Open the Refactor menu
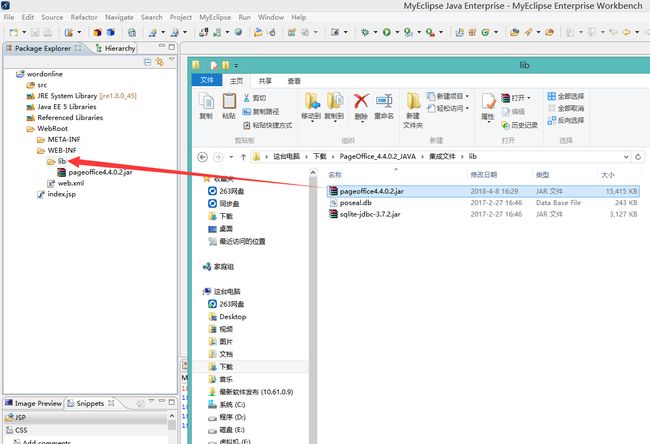 (84, 17)
